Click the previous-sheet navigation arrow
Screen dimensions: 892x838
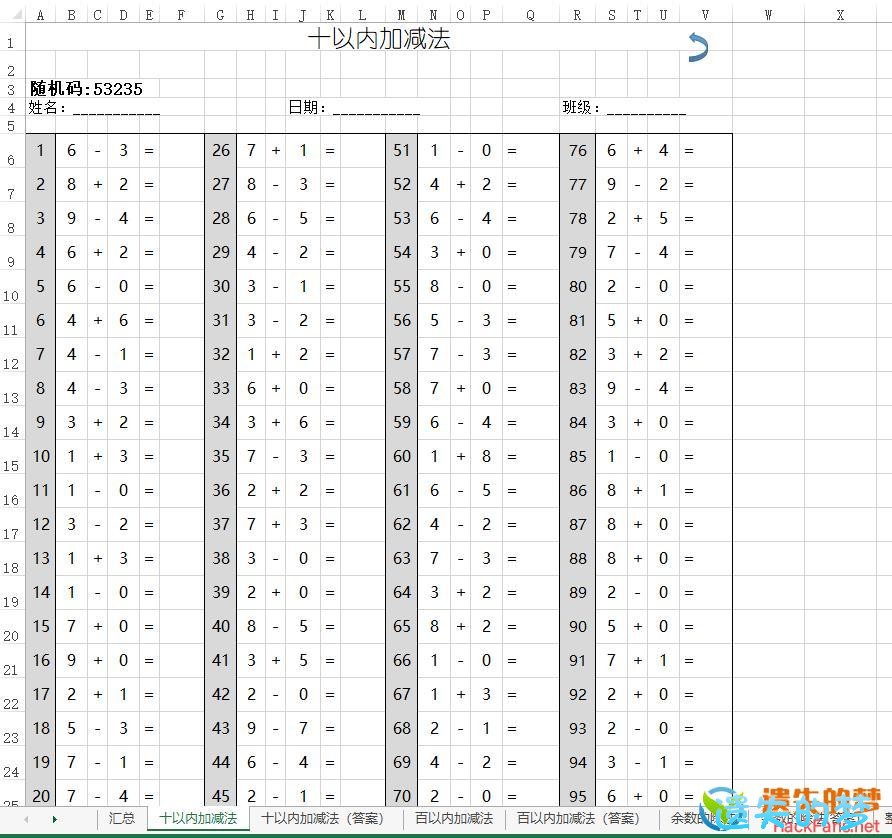tap(26, 819)
